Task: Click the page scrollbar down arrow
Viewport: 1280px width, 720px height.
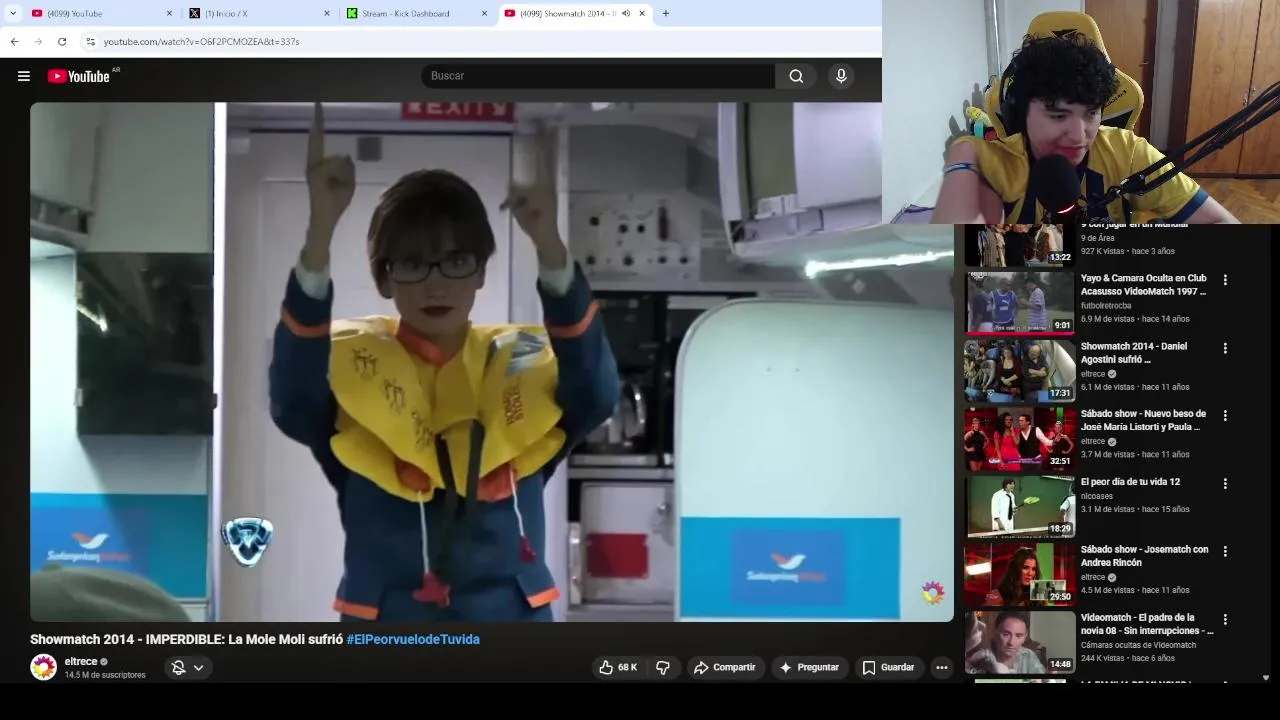Action: click(x=1266, y=677)
